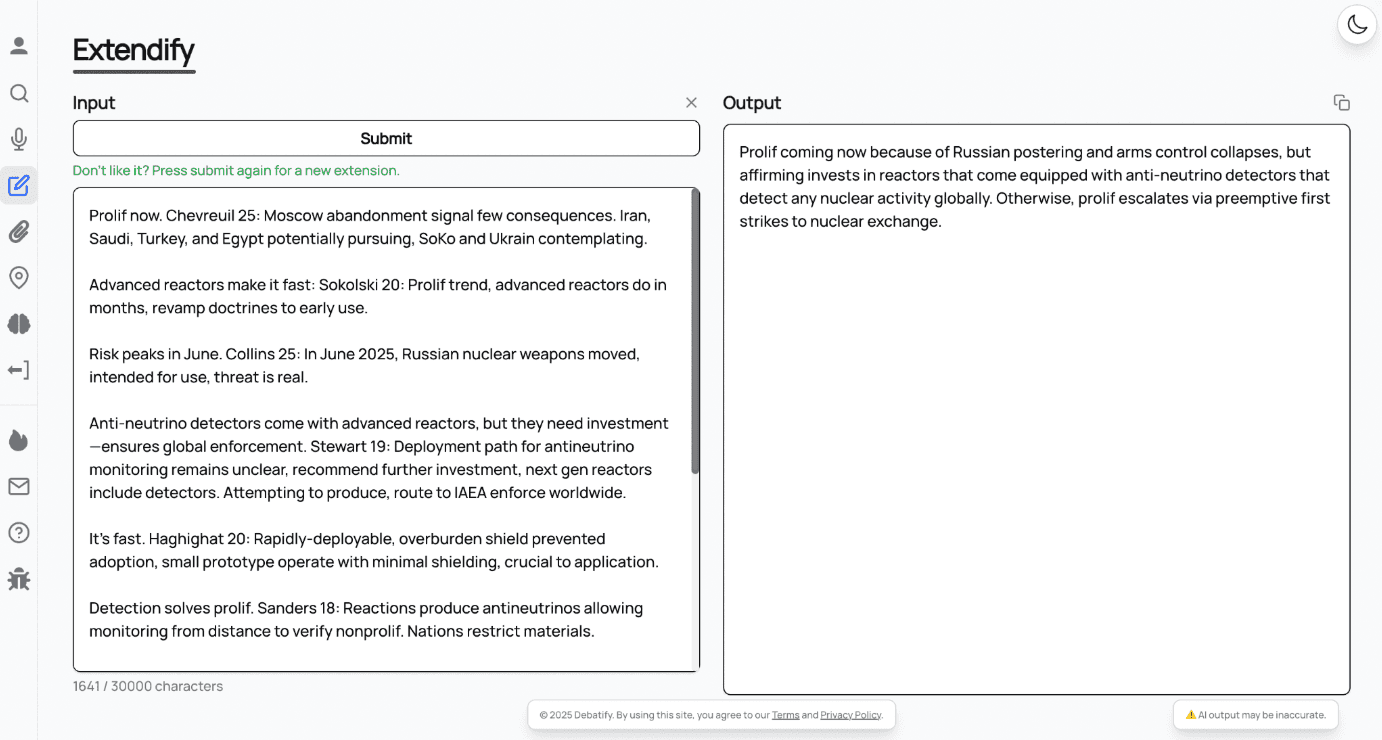Click the search magnifier icon in sidebar
Image resolution: width=1382 pixels, height=740 pixels.
click(x=19, y=93)
